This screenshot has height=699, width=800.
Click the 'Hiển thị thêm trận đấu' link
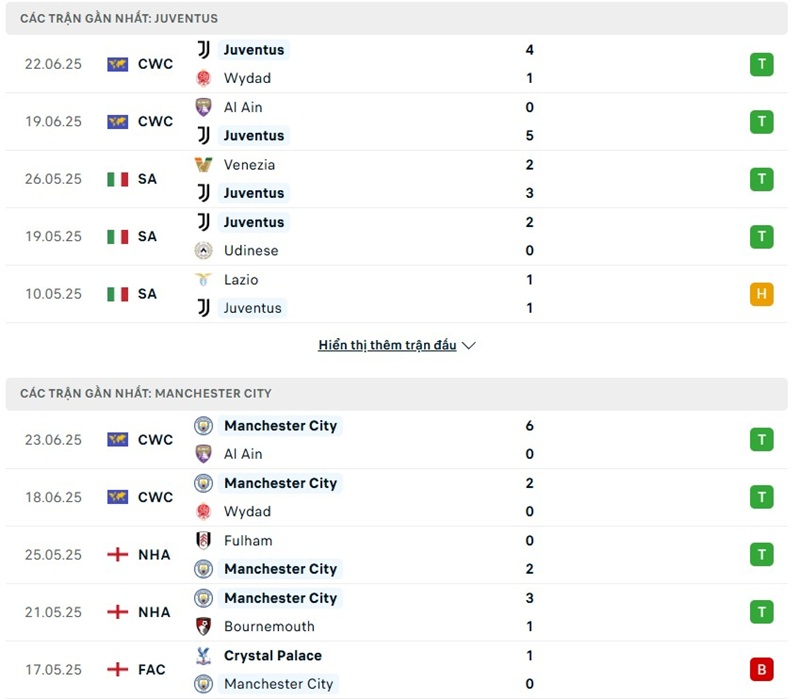[x=387, y=345]
